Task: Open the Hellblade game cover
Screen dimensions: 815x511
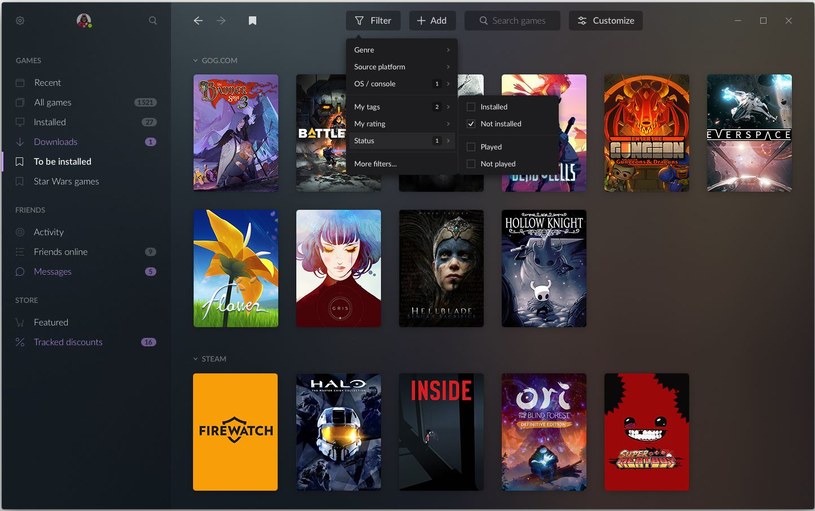Action: coord(441,269)
